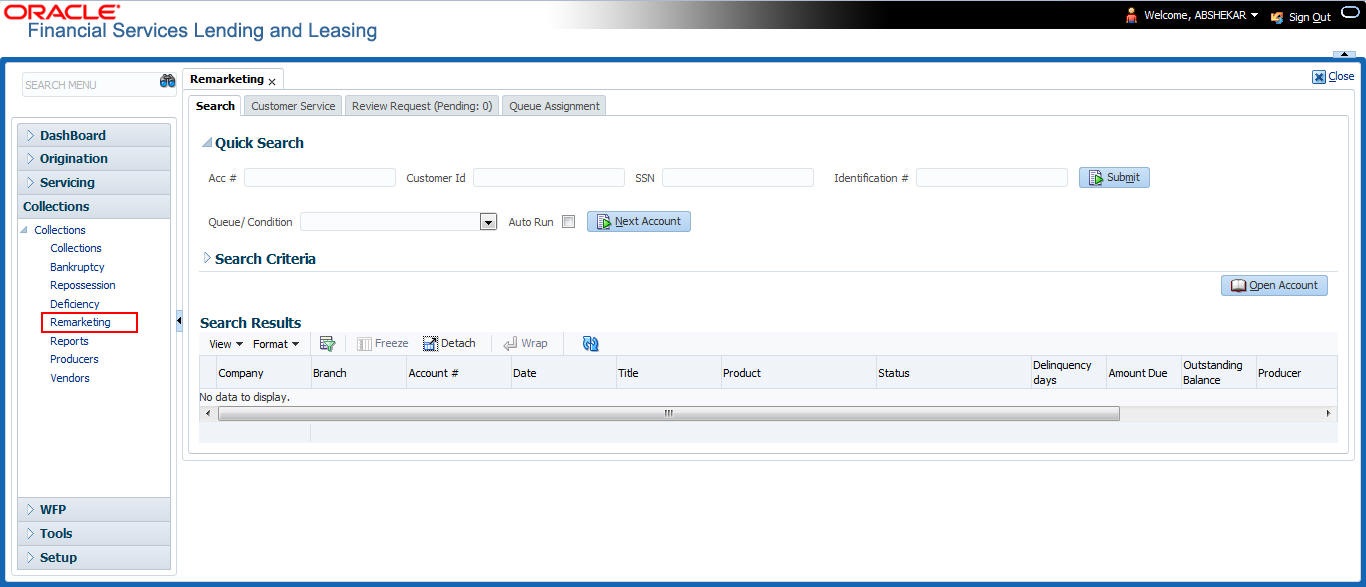
Task: Switch to the Customer Service tab
Action: (293, 106)
